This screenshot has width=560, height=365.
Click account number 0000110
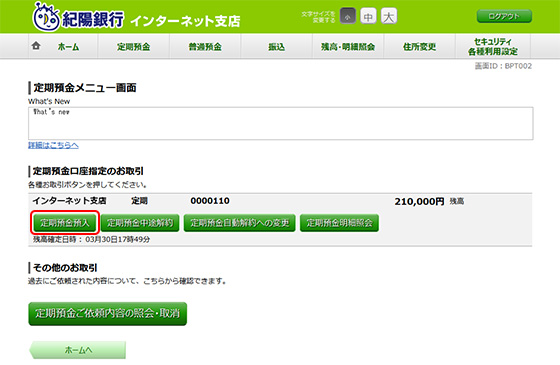210,201
